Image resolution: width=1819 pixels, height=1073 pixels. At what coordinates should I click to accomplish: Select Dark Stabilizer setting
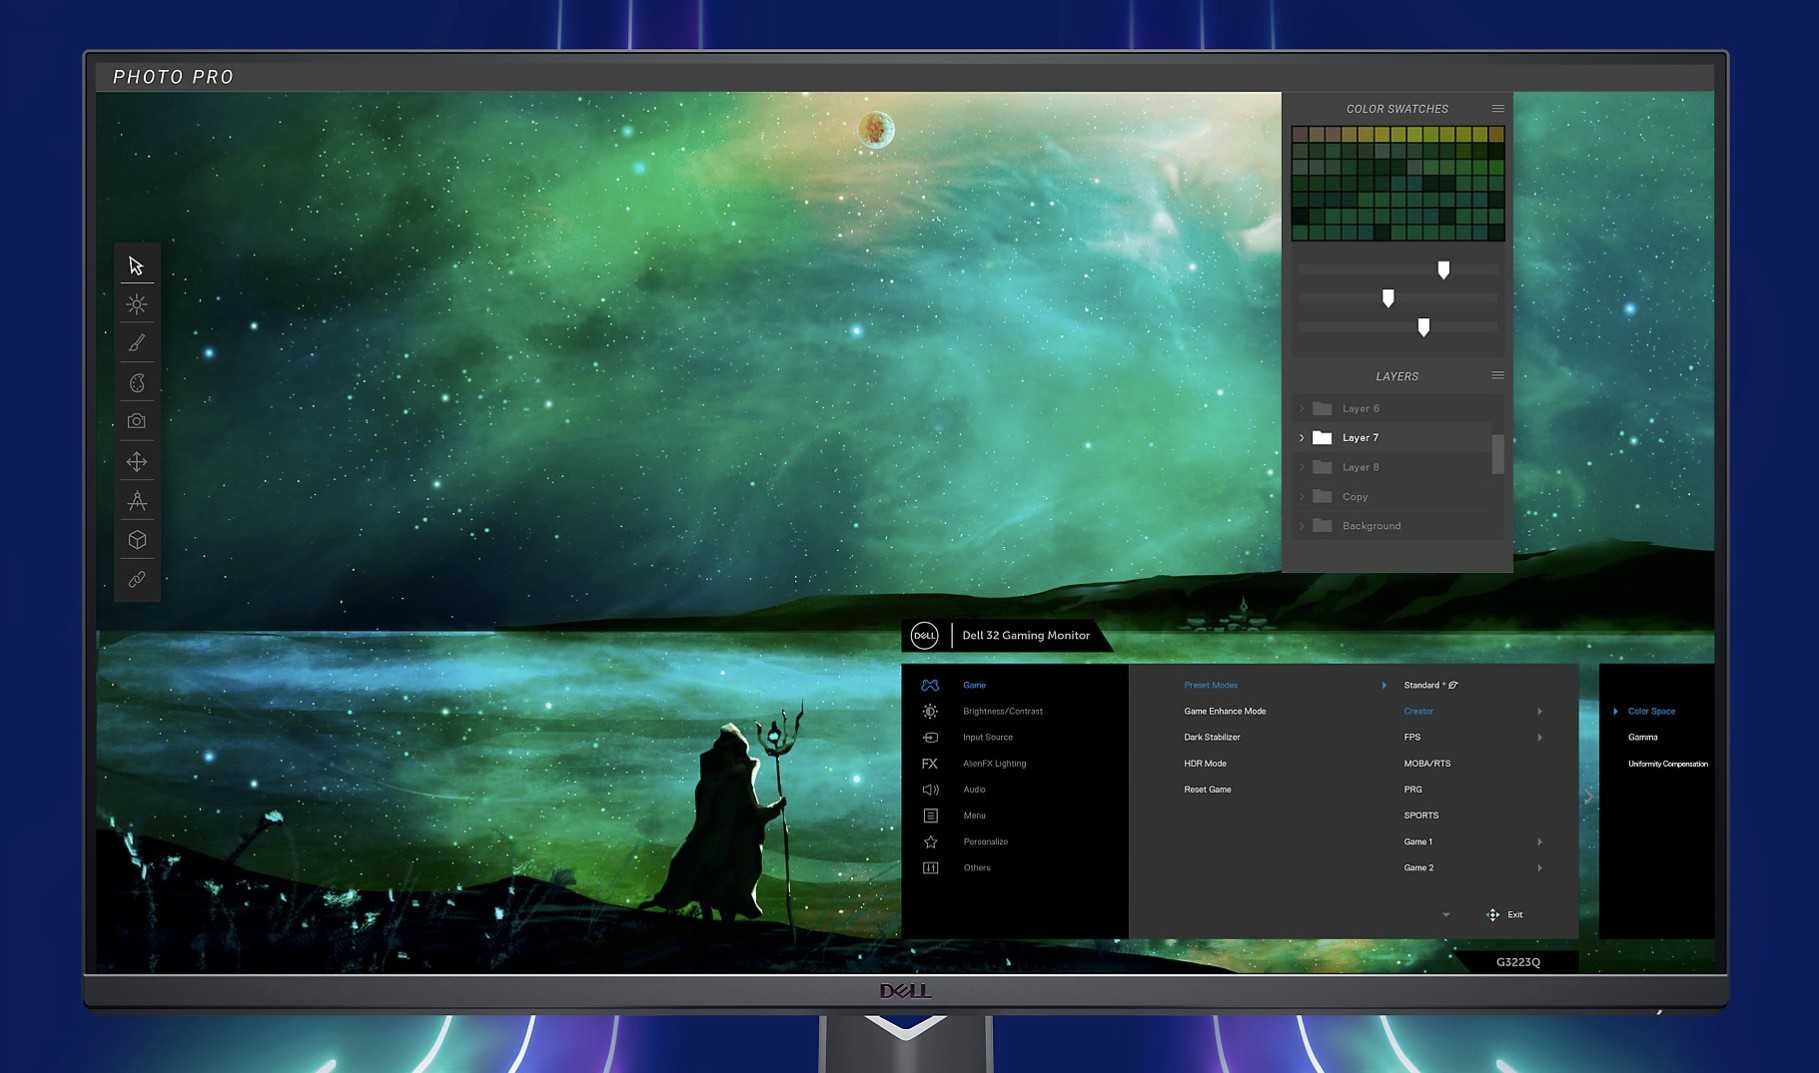coord(1211,737)
